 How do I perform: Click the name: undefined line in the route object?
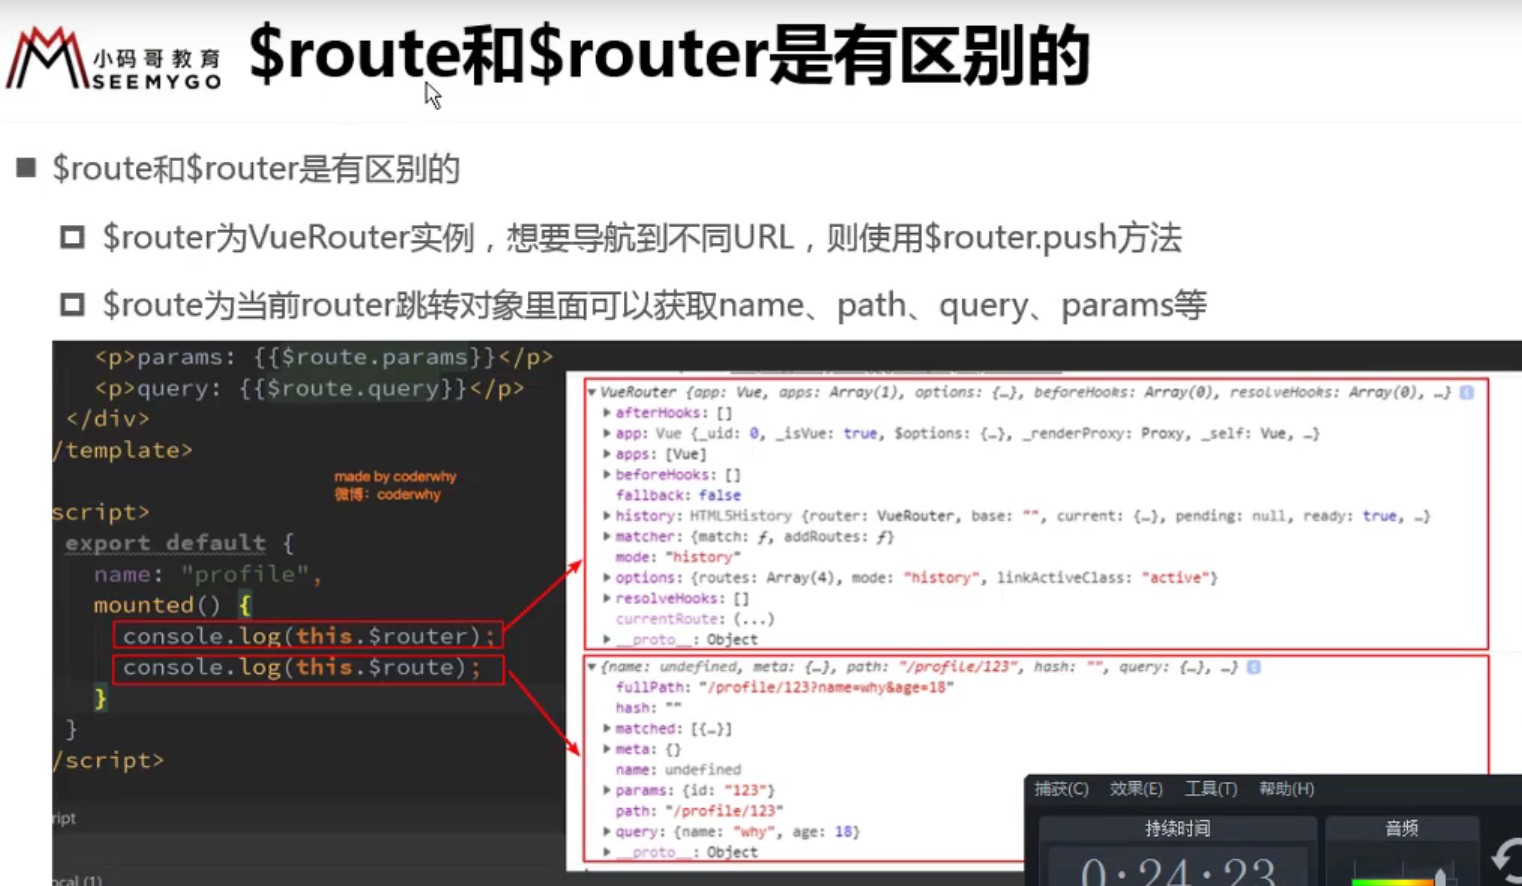678,770
